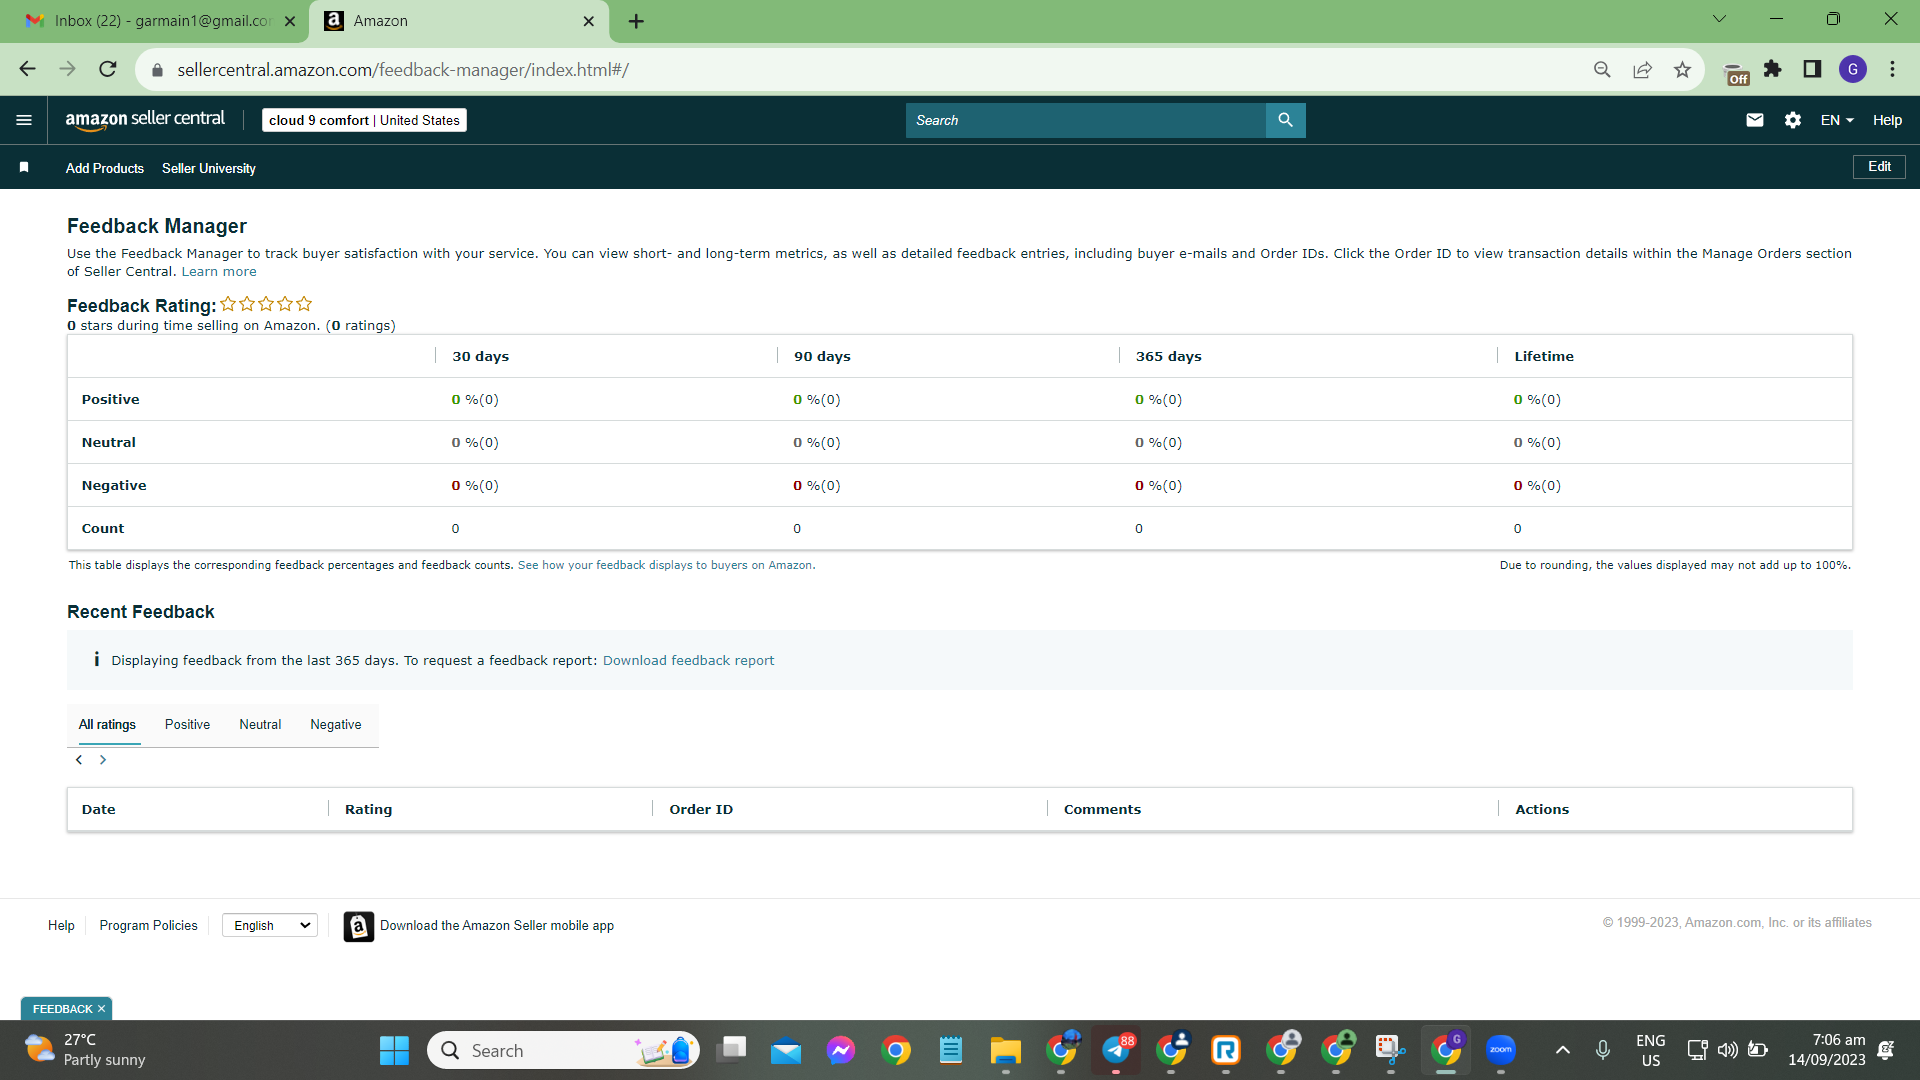This screenshot has height=1080, width=1920.
Task: Open the messages envelope icon
Action: (1755, 120)
